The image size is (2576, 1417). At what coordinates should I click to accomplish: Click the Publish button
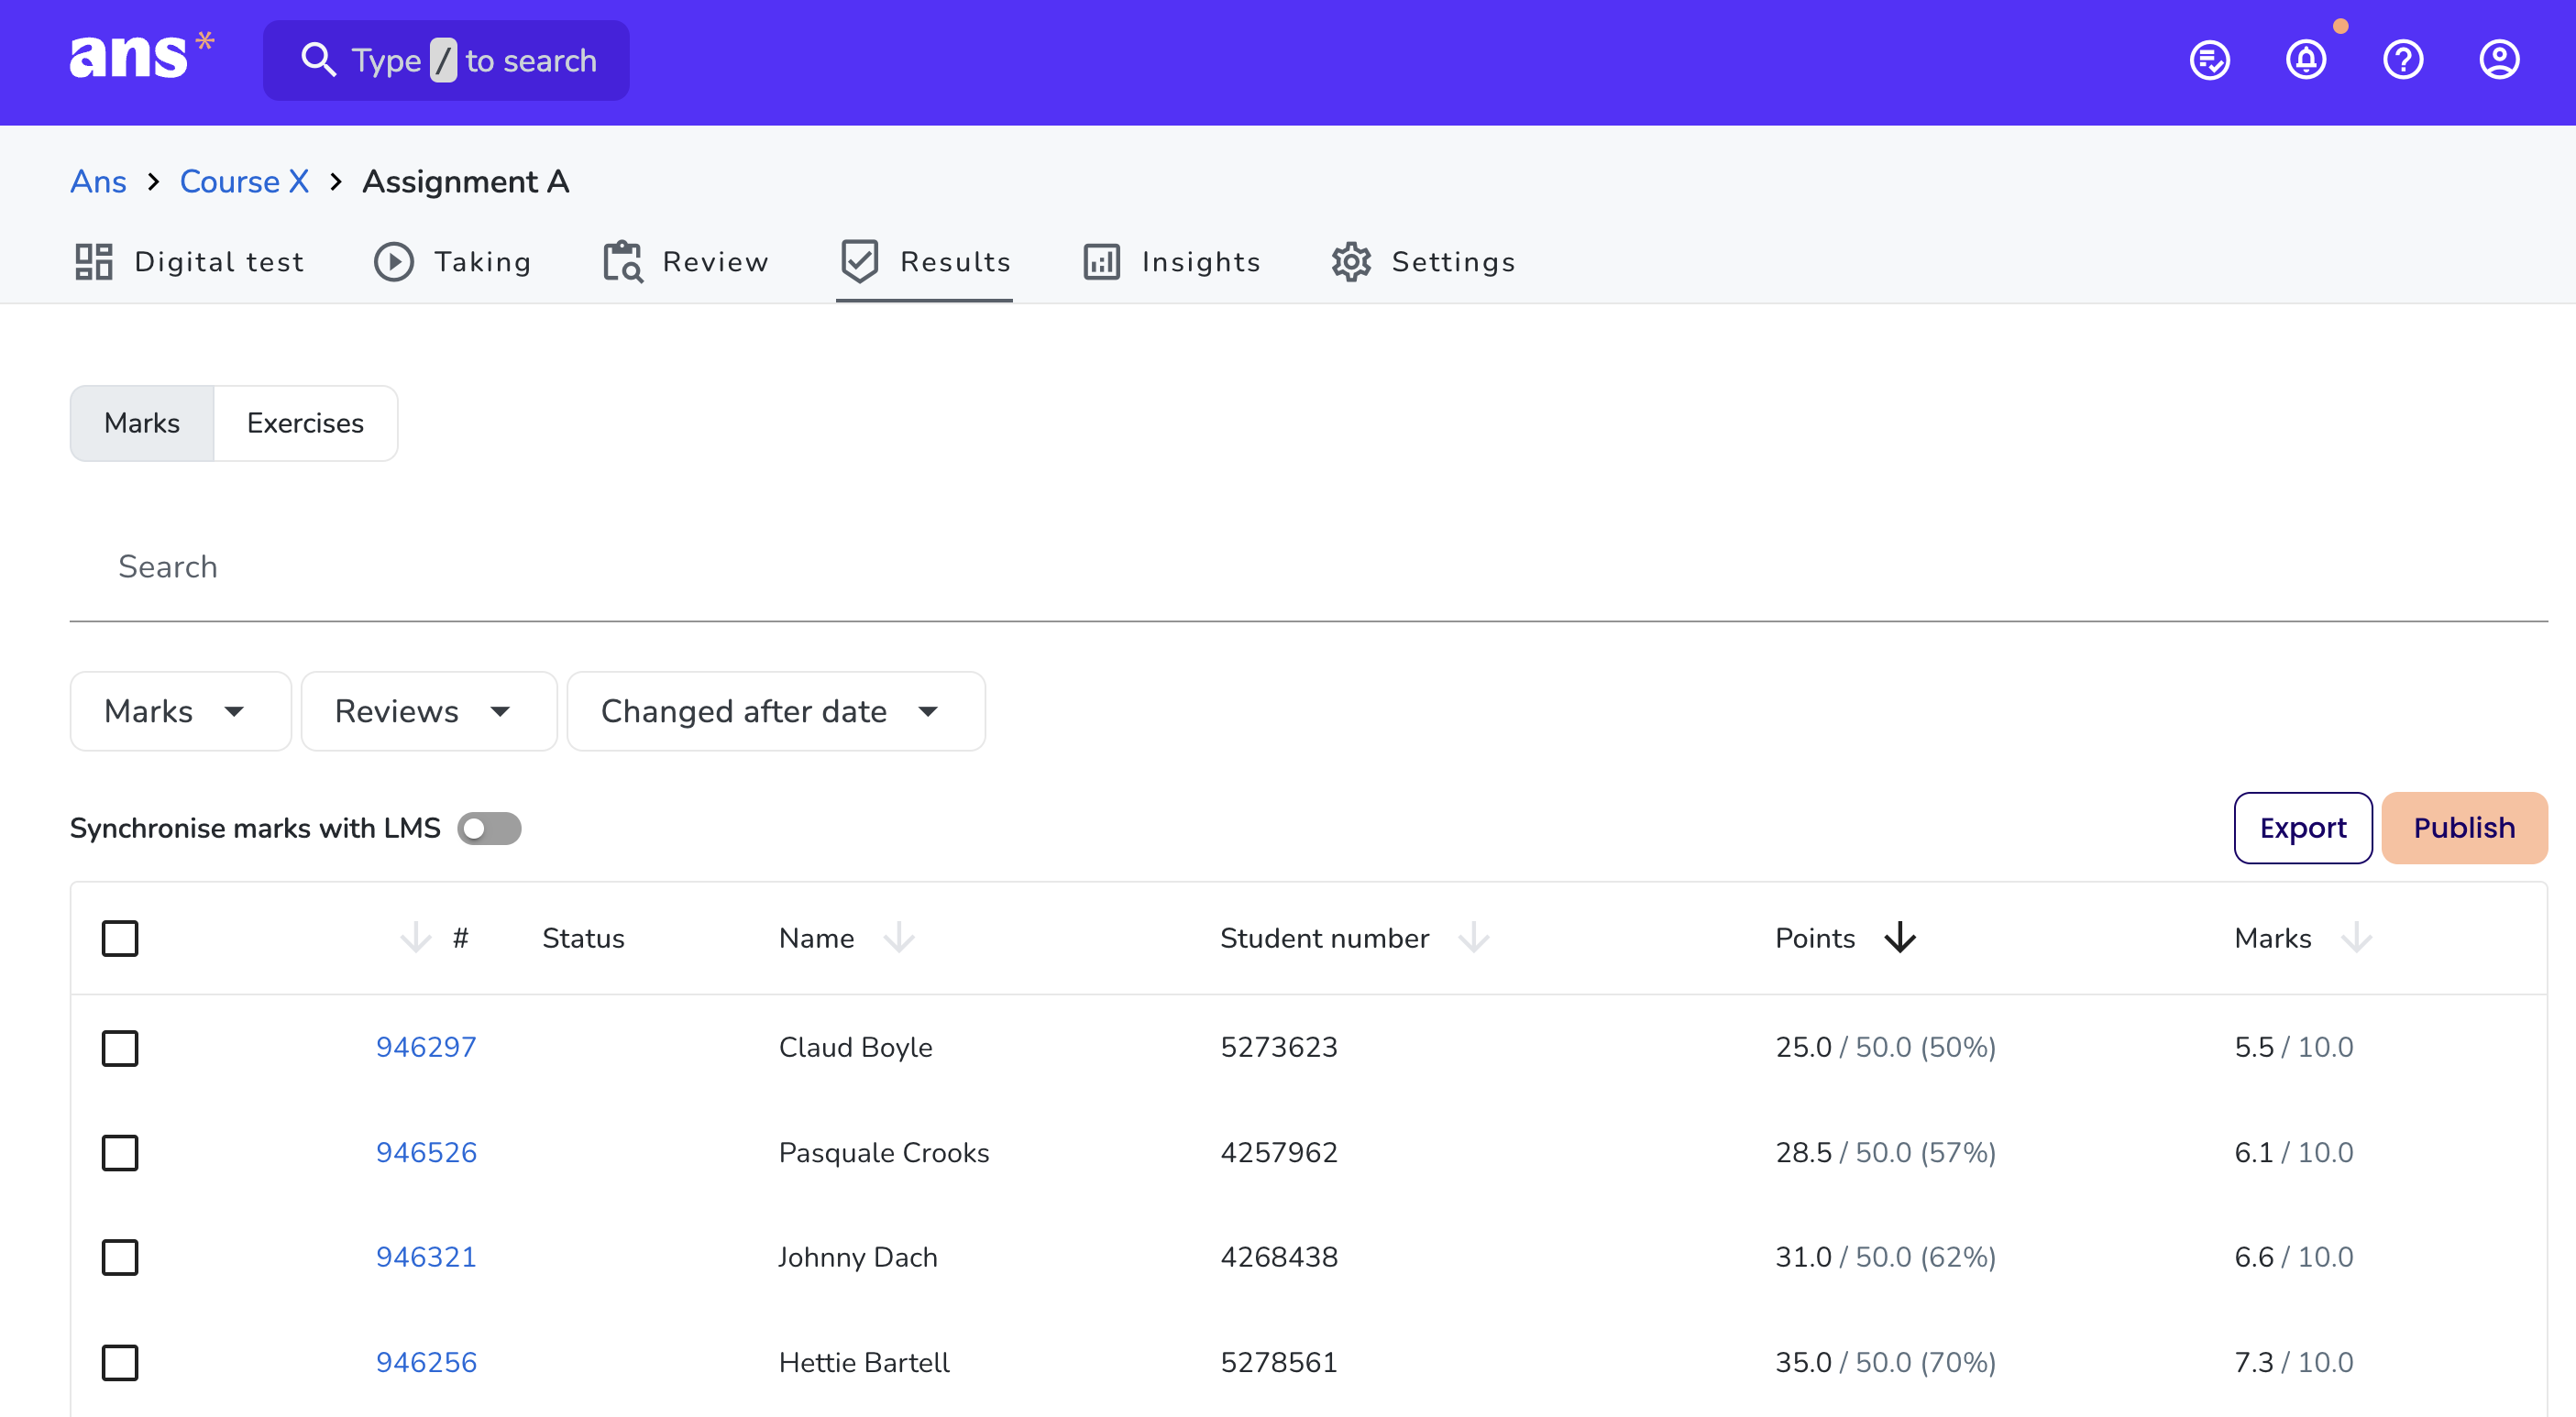2464,828
